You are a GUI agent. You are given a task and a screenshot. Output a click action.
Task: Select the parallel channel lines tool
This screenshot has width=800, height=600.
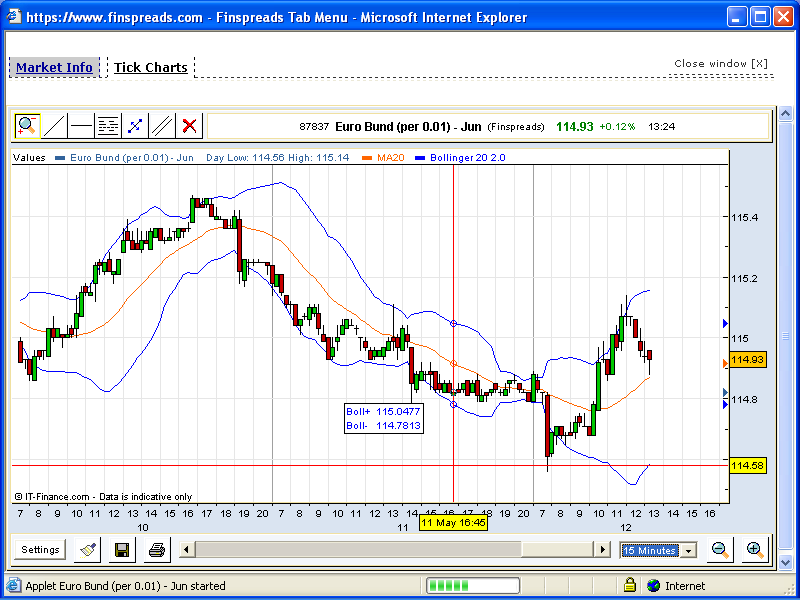point(162,126)
